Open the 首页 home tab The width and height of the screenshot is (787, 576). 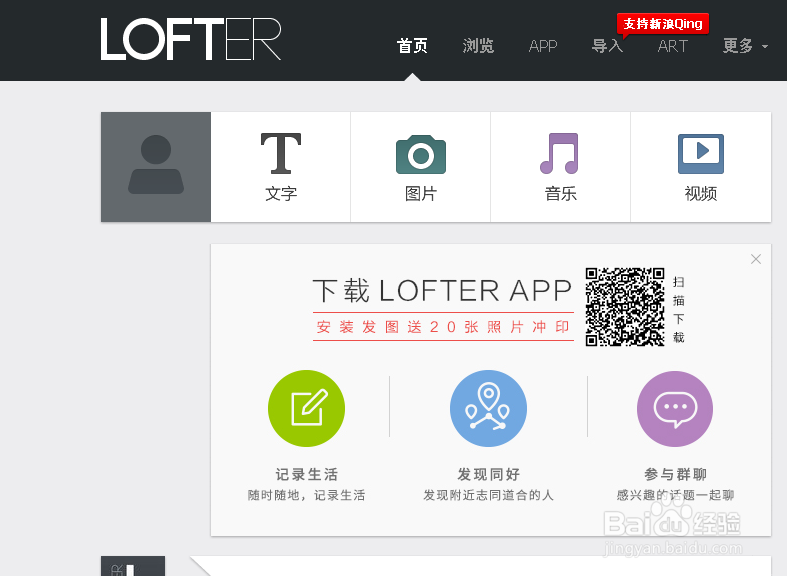pyautogui.click(x=412, y=46)
